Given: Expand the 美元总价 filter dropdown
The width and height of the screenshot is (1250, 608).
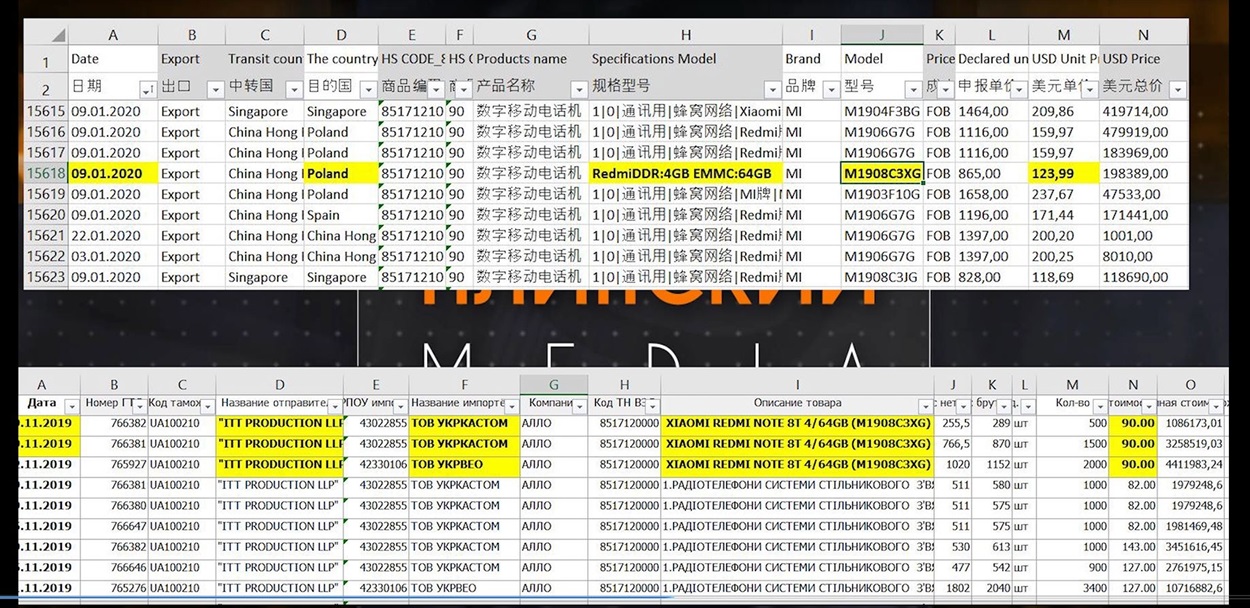Looking at the screenshot, I should [1178, 89].
